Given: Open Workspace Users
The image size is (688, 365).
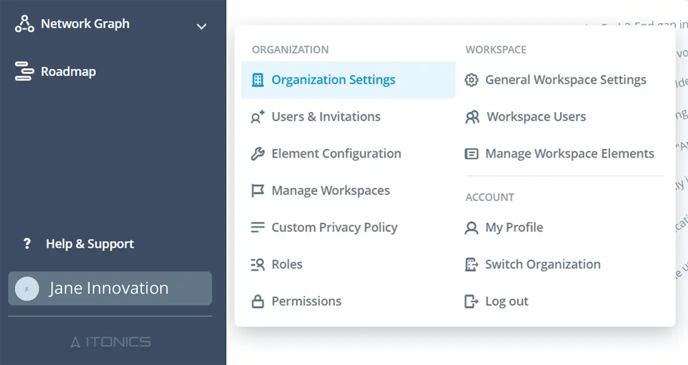Looking at the screenshot, I should 563,117.
